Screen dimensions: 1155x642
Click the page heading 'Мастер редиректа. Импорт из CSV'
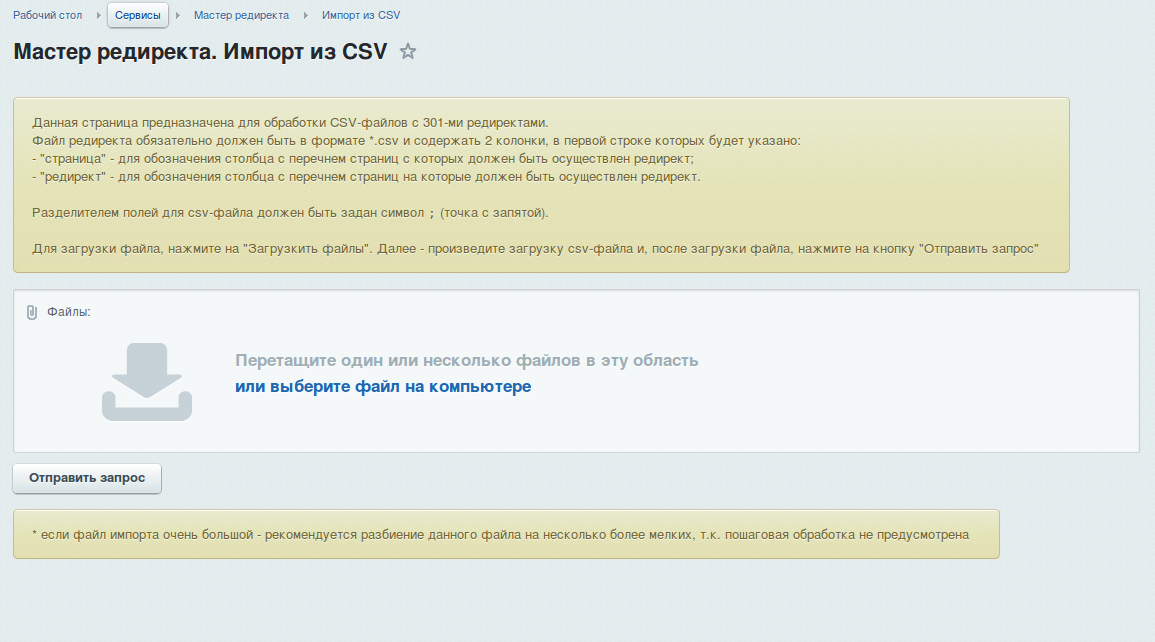[200, 52]
